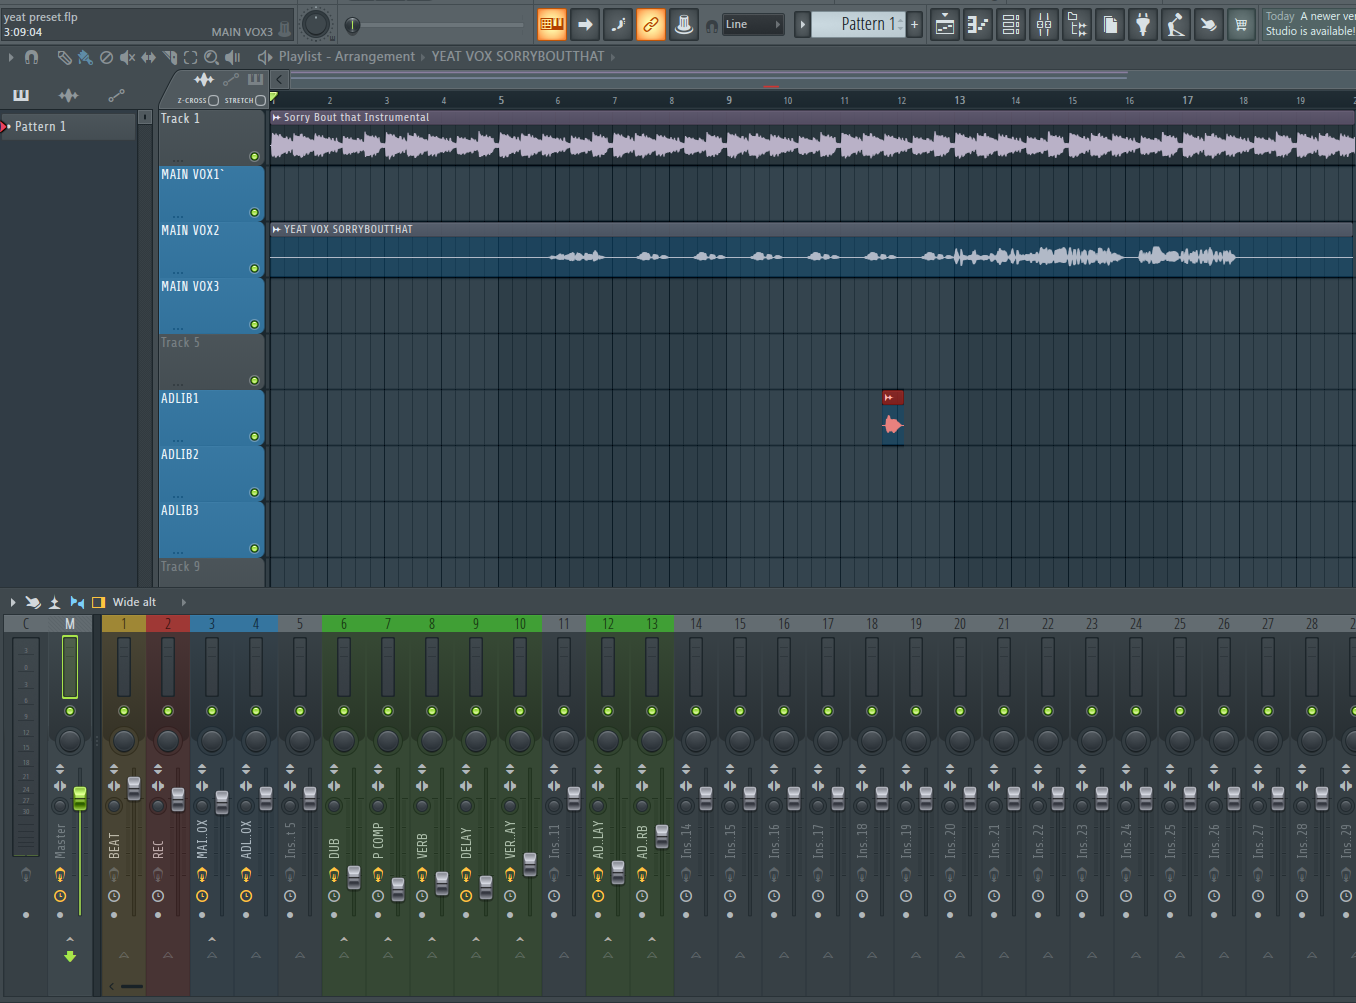Open the project copy/pages icon
1356x1003 pixels.
coord(1110,25)
